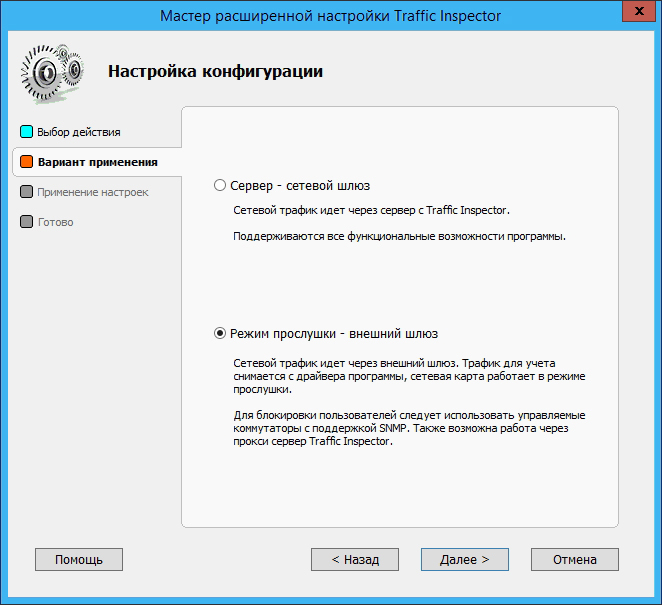Image resolution: width=662 pixels, height=605 pixels.
Task: Close the wizard window with X
Action: tap(639, 11)
